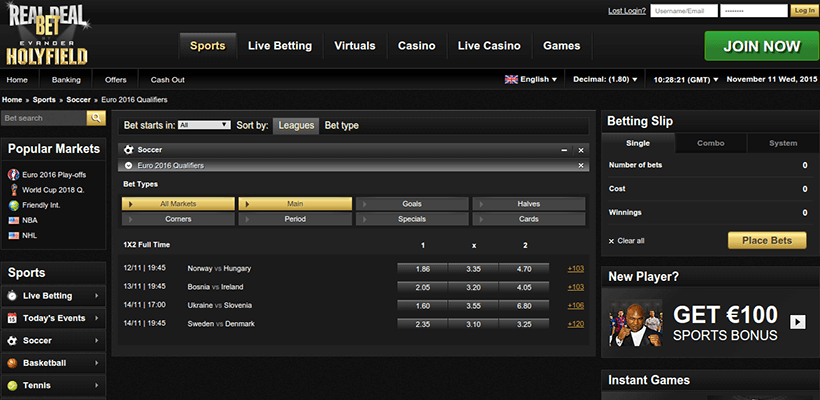Open the Bet starts in dropdown
Image resolution: width=820 pixels, height=400 pixels.
pyautogui.click(x=204, y=125)
